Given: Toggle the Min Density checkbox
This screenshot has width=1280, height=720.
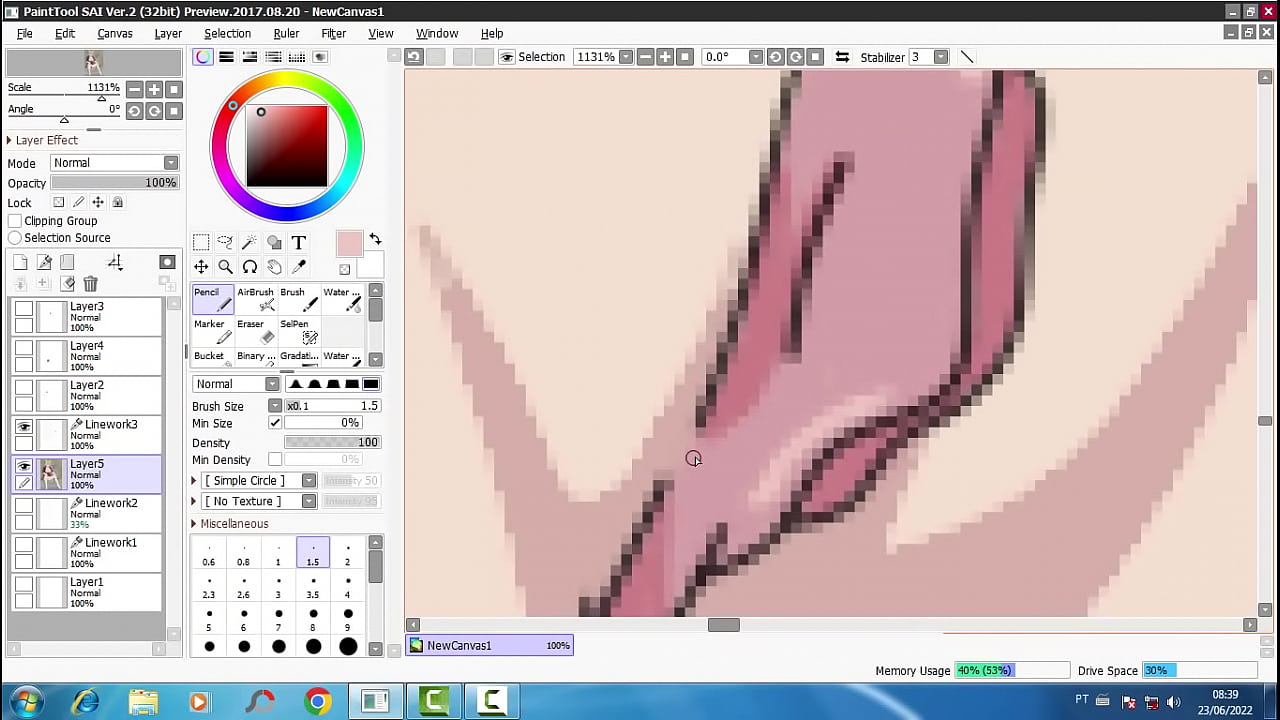Looking at the screenshot, I should 275,459.
